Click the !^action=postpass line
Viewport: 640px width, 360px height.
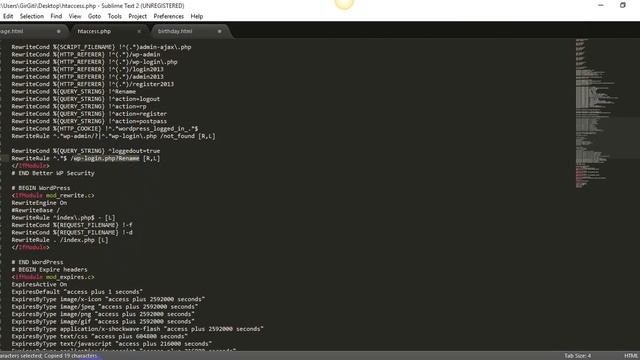89,121
